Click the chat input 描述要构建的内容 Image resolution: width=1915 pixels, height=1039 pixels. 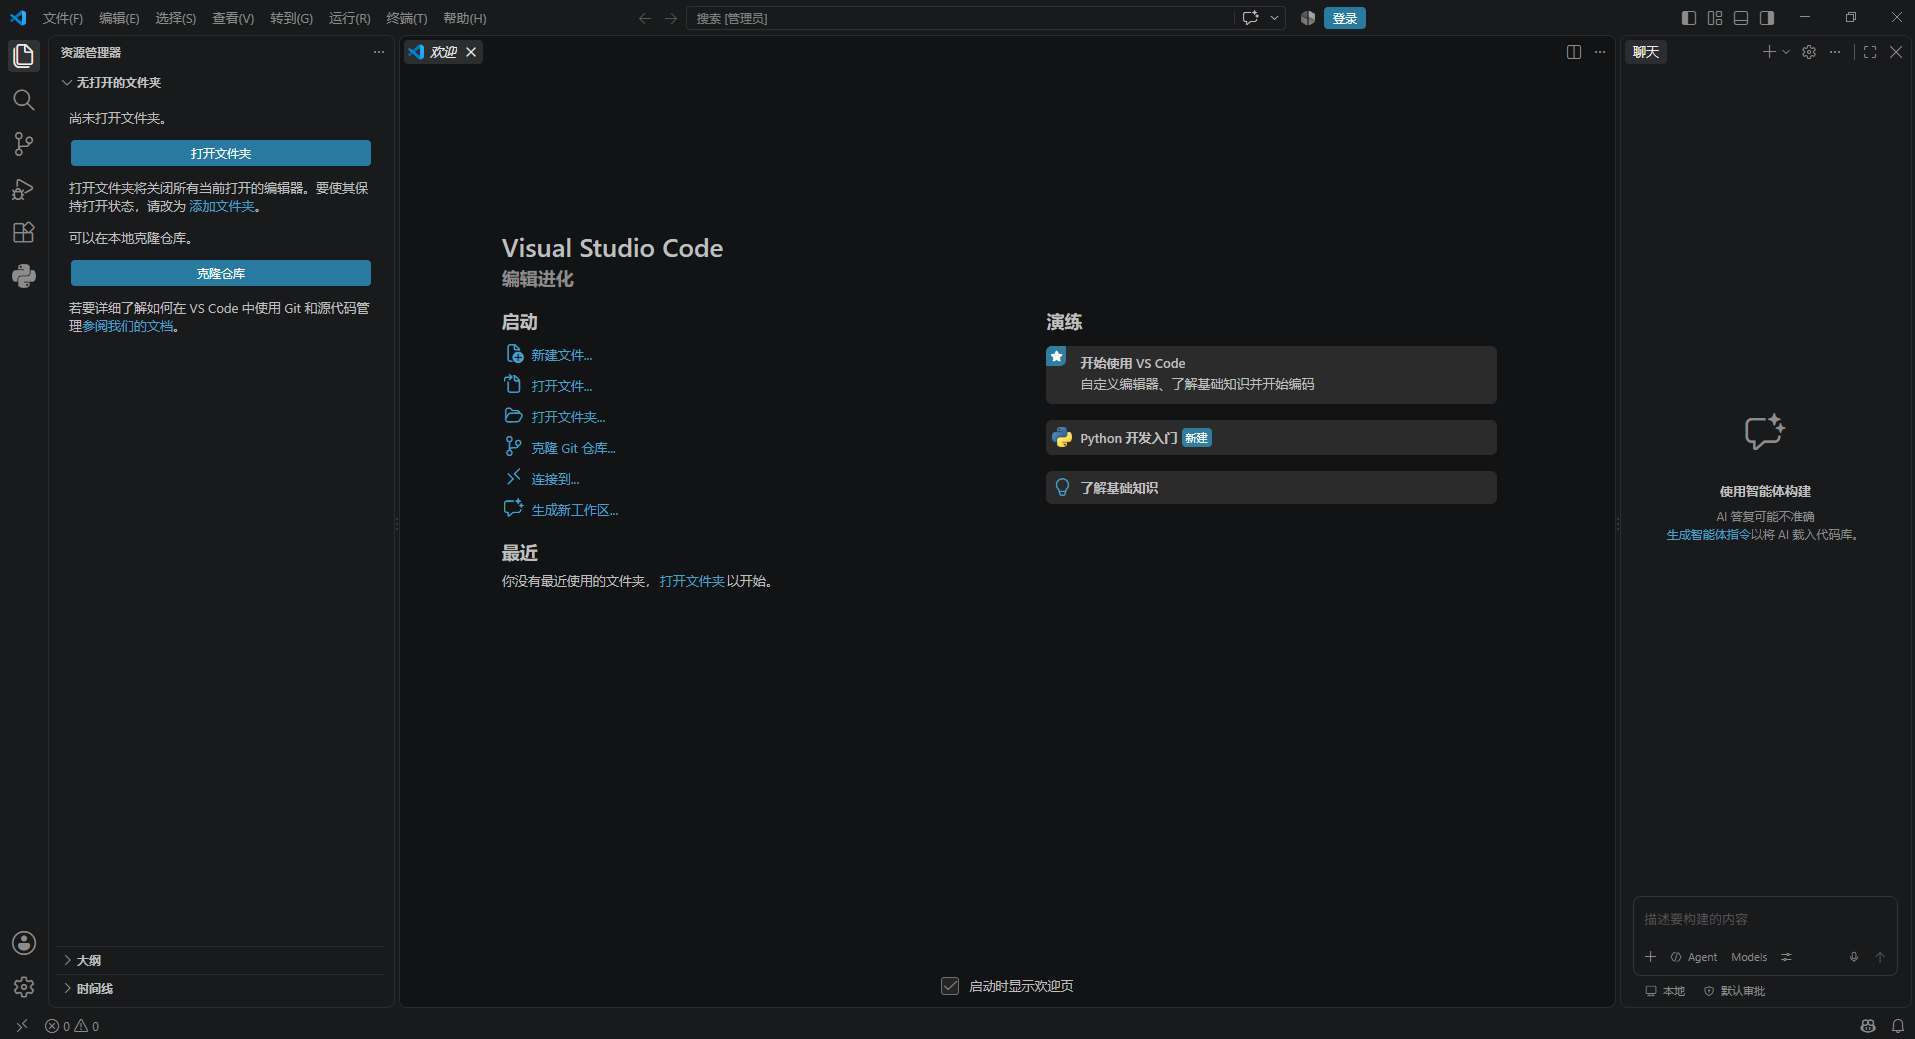pyautogui.click(x=1765, y=919)
